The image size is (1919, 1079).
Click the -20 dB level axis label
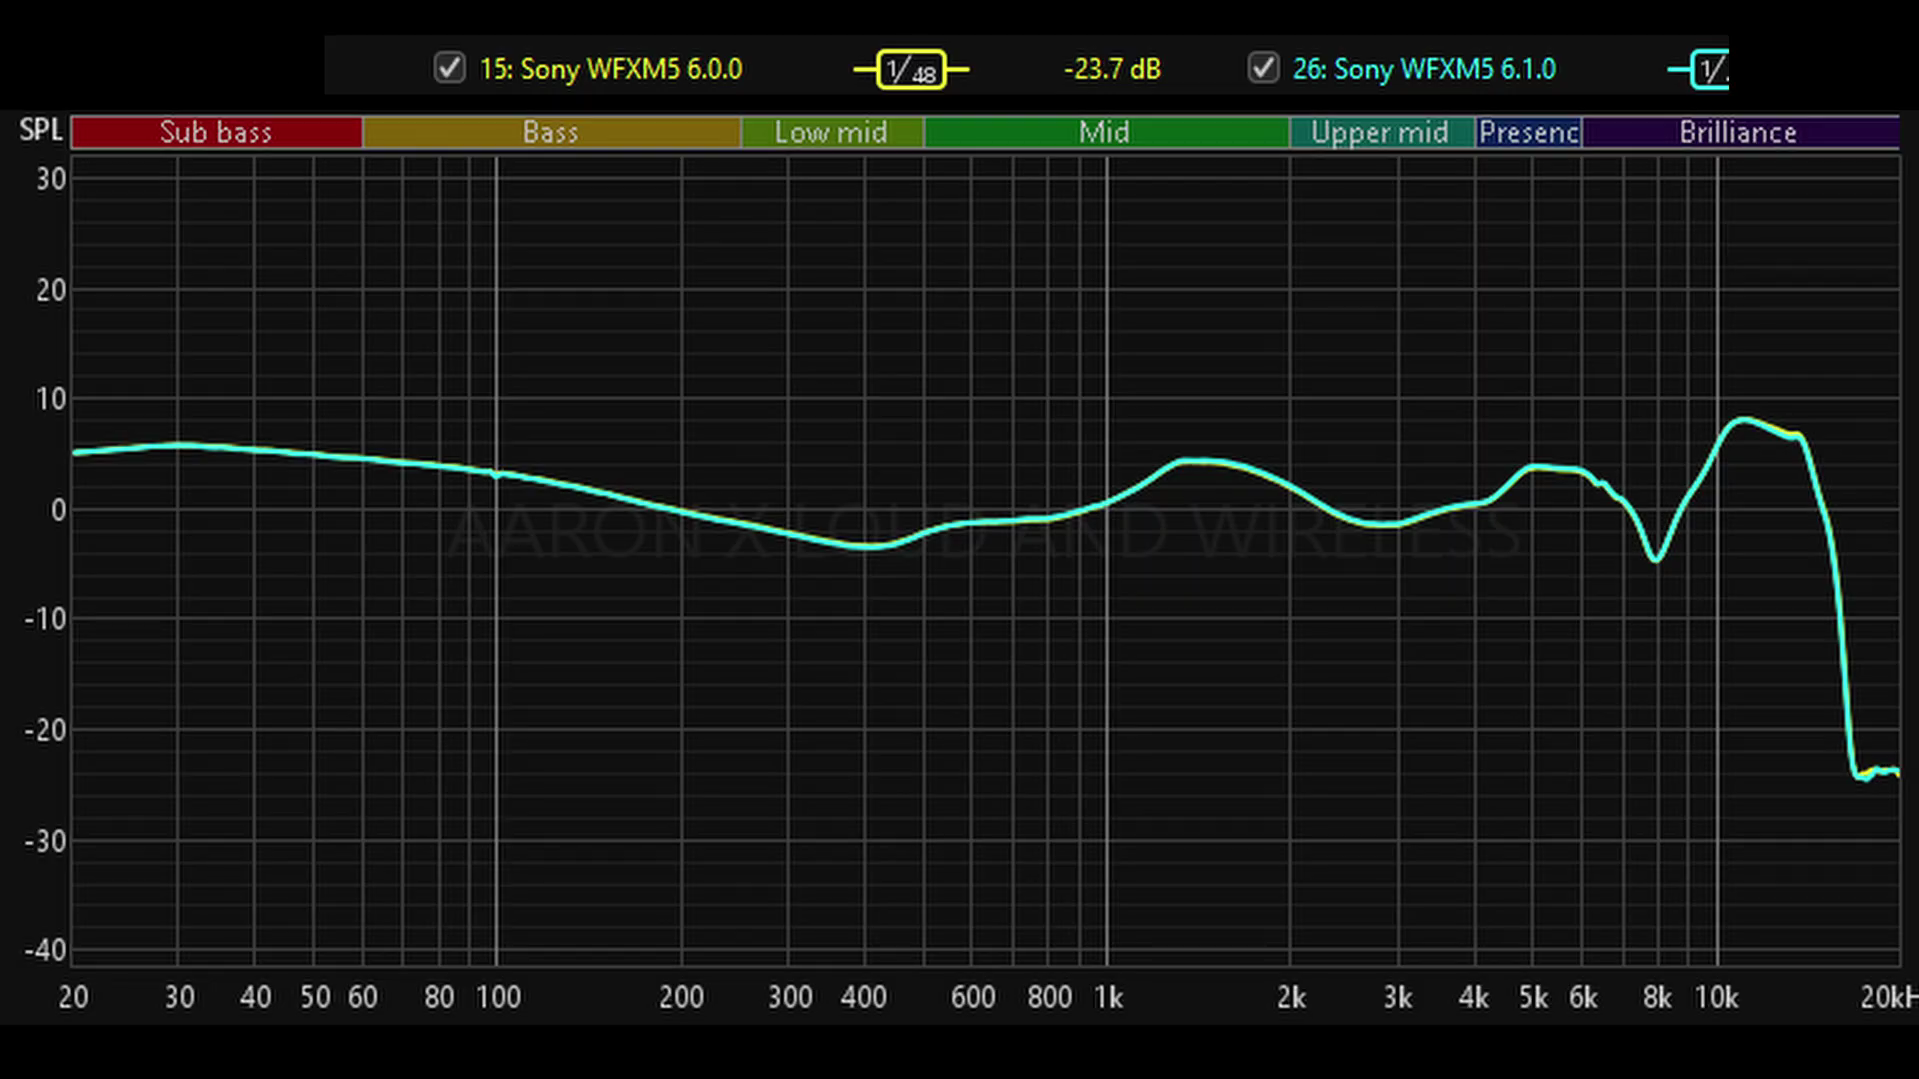coord(46,730)
